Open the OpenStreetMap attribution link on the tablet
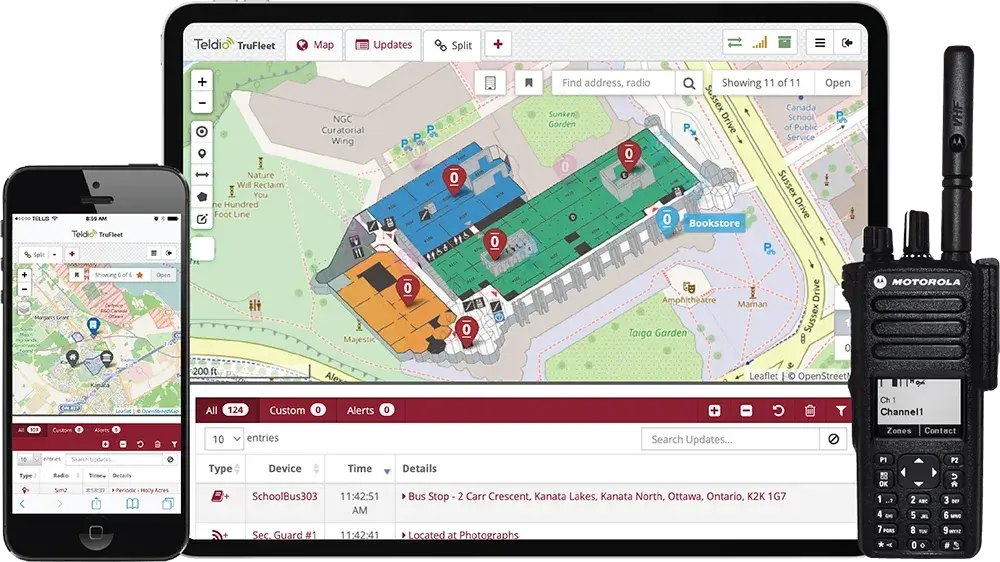The height and width of the screenshot is (562, 1000). 823,376
